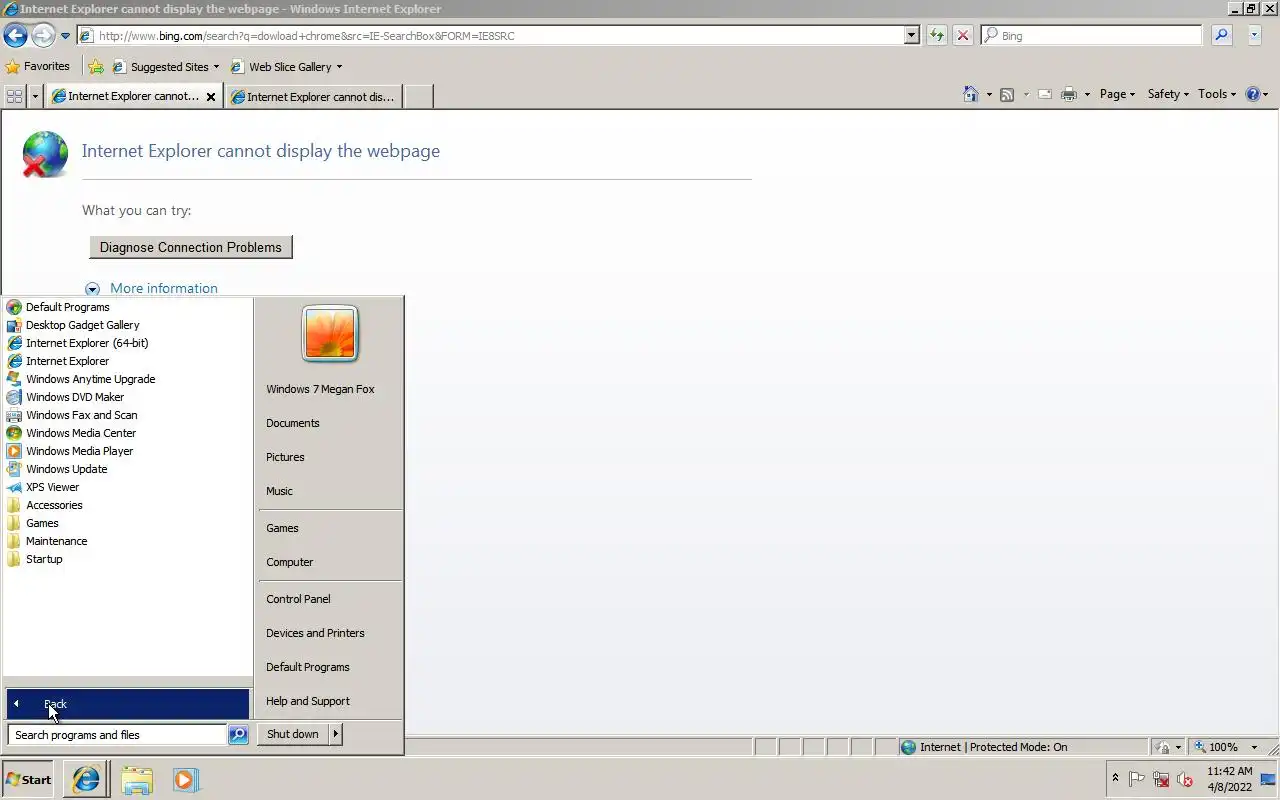Launch Windows Media Center

pyautogui.click(x=81, y=433)
